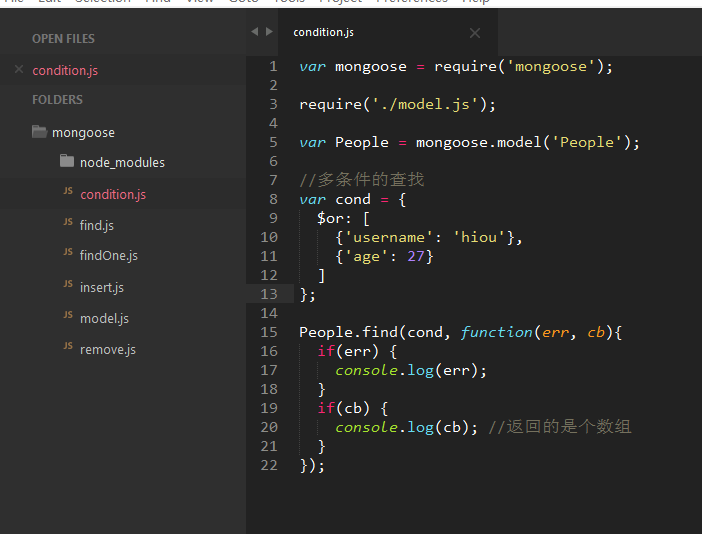The width and height of the screenshot is (702, 534).
Task: Go to previous tab with left arrow
Action: [255, 31]
